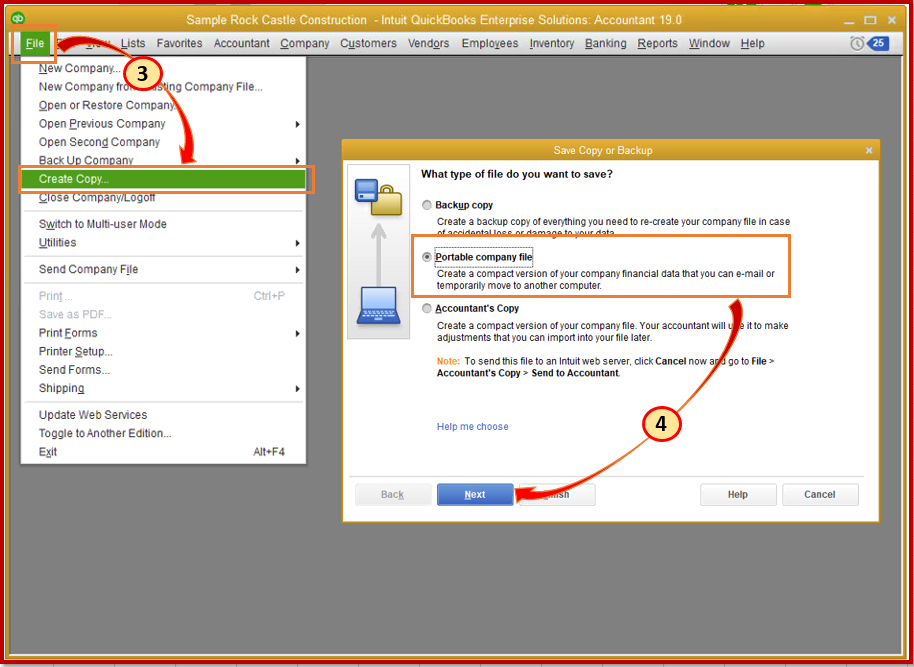Open the Company menu
Screen dimensions: 914x667
(x=305, y=44)
